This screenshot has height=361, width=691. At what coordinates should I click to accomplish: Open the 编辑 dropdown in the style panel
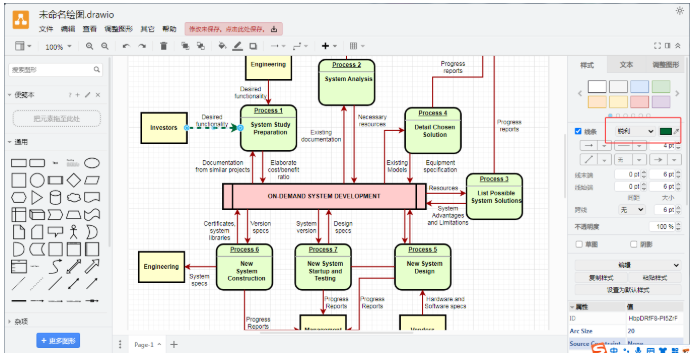click(x=628, y=265)
